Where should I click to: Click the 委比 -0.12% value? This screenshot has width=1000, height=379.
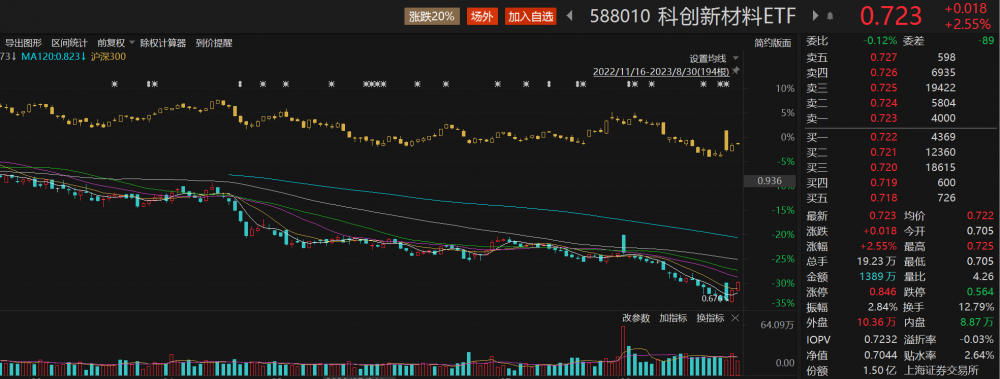[880, 41]
